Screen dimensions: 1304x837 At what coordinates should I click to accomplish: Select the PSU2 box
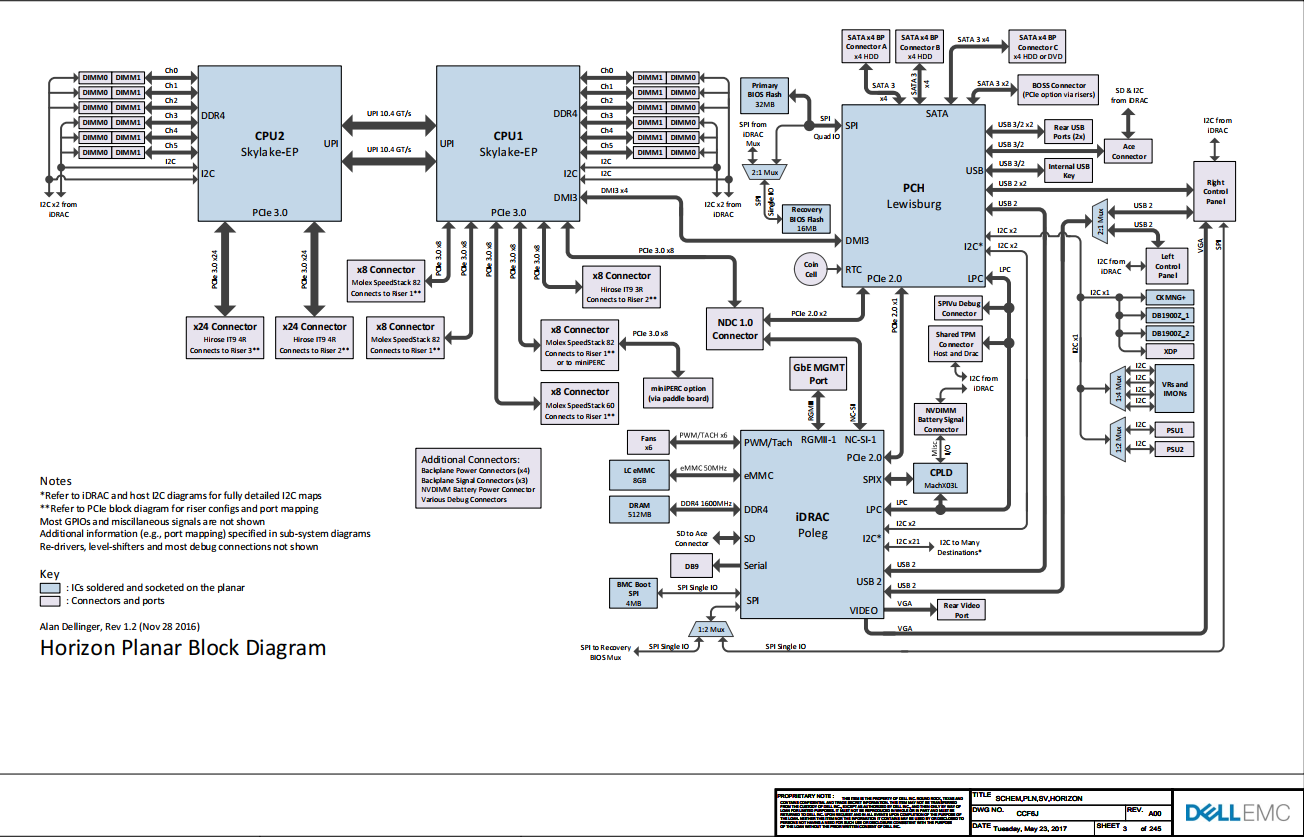tap(1175, 450)
